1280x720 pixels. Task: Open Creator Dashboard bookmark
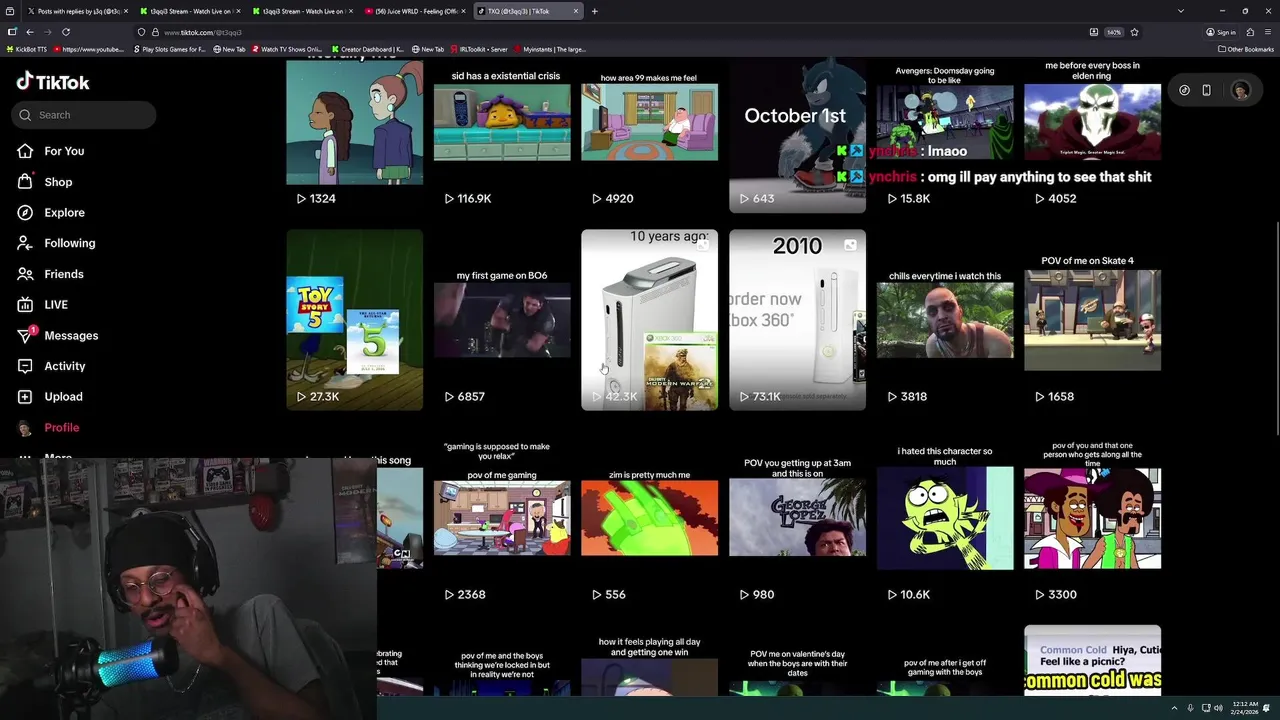point(368,49)
